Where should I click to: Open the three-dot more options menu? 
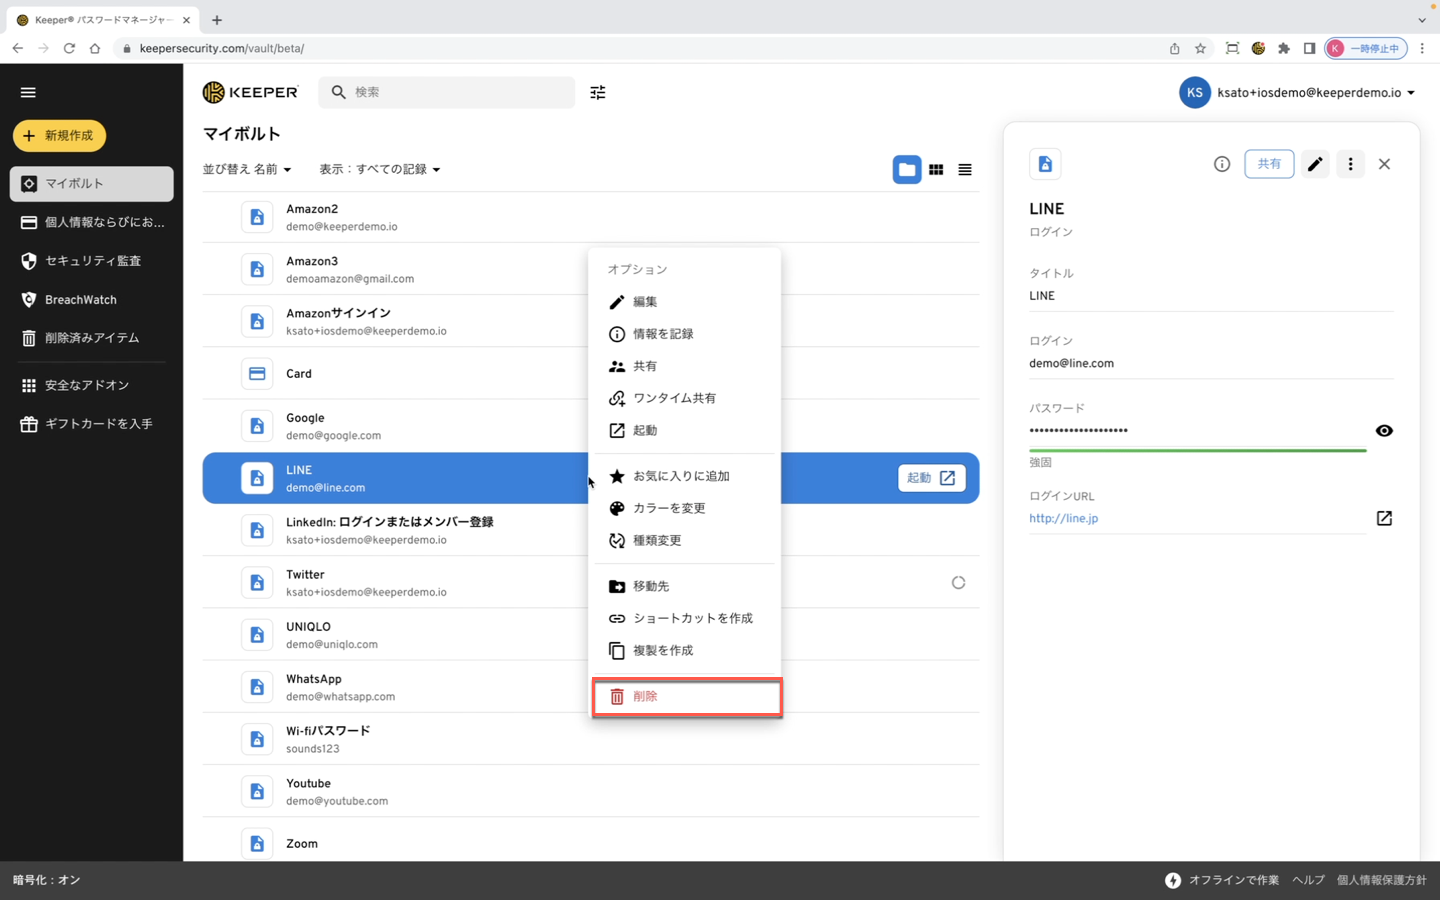pyautogui.click(x=1350, y=164)
